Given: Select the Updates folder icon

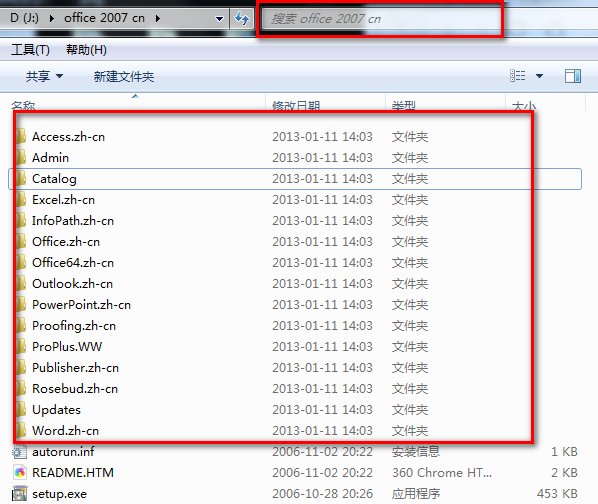Looking at the screenshot, I should coord(20,409).
